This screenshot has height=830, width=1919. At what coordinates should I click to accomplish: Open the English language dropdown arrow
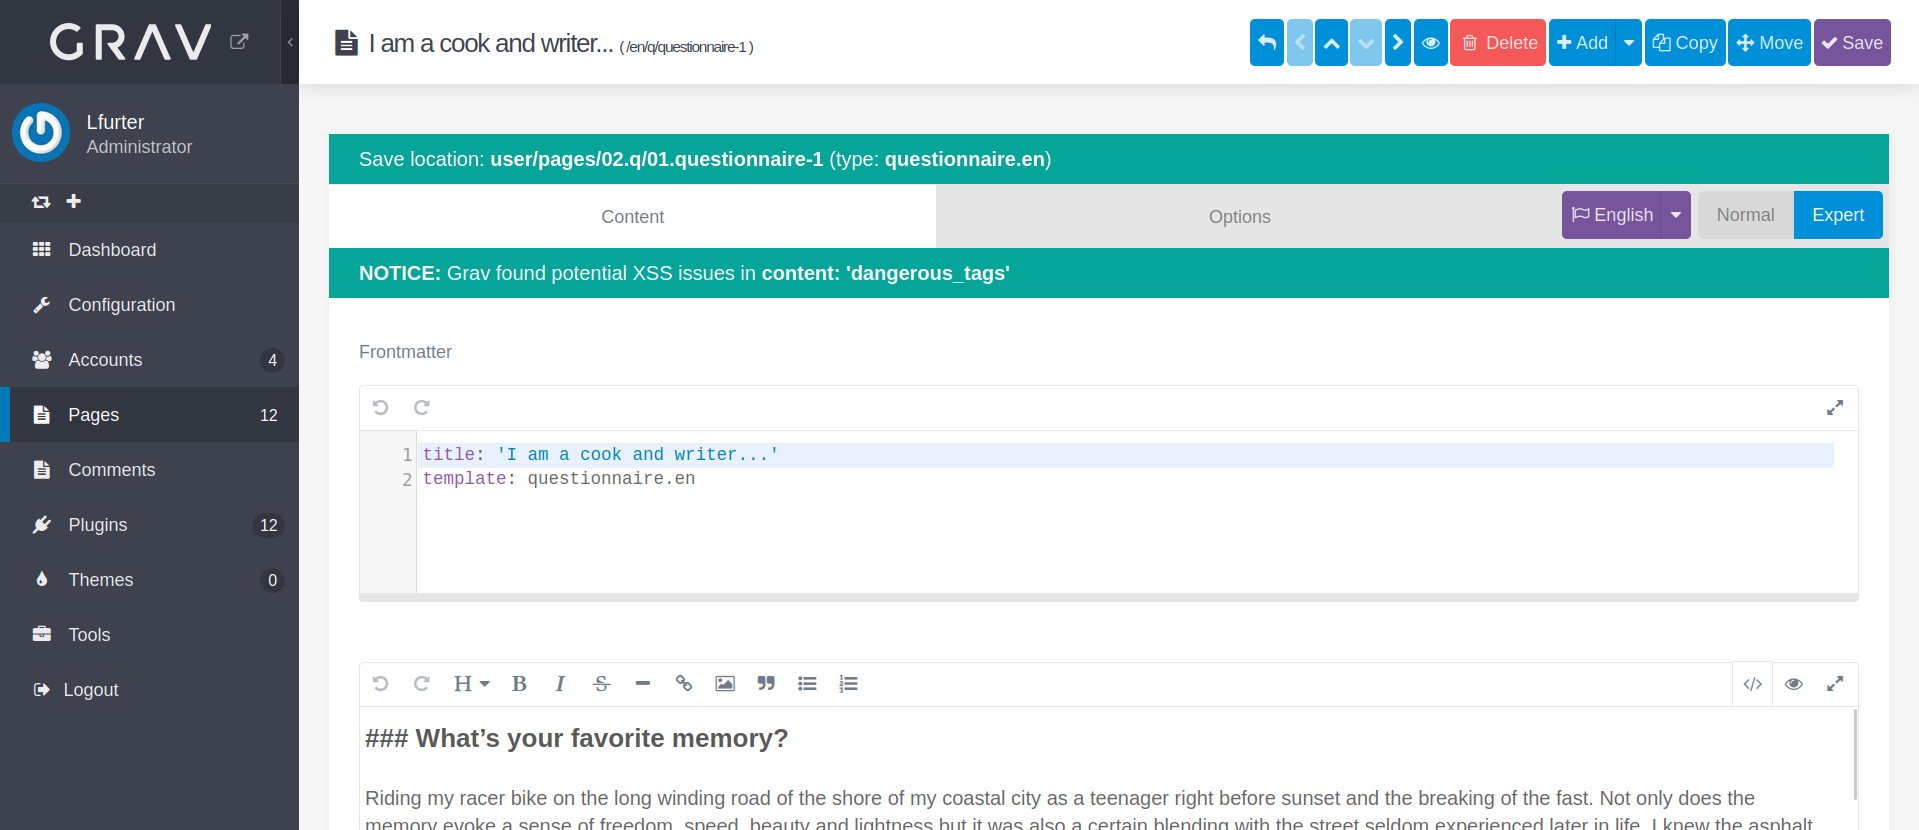point(1676,215)
